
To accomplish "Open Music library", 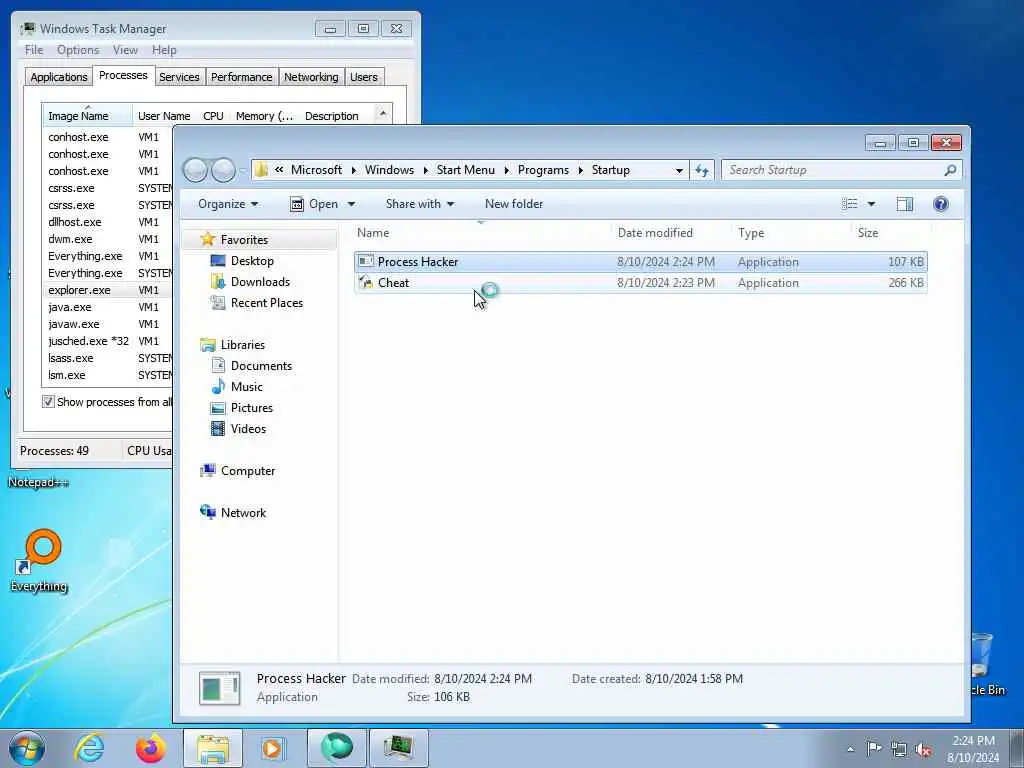I will (x=246, y=387).
